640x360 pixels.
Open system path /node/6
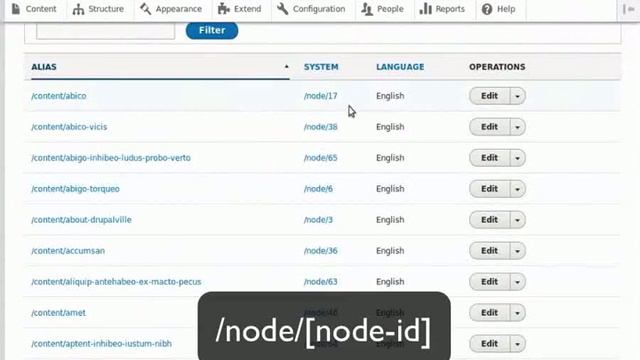pyautogui.click(x=318, y=189)
